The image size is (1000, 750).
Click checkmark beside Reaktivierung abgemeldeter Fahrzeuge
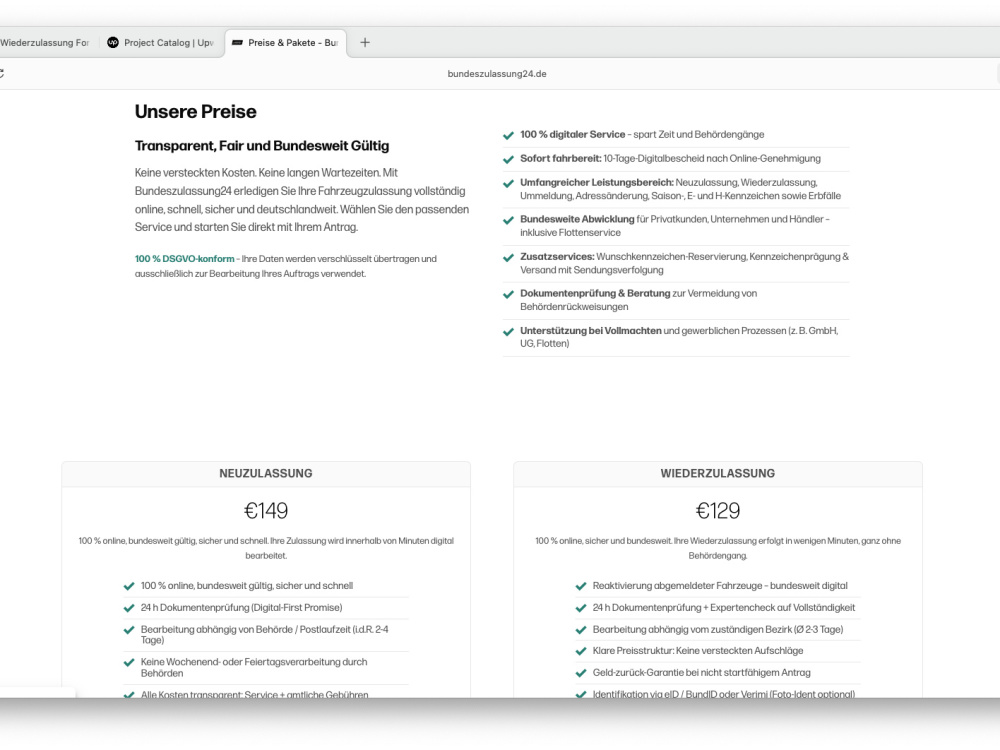(x=580, y=586)
